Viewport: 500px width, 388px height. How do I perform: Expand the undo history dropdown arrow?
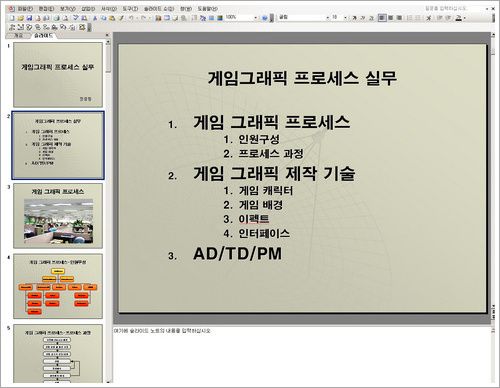(137, 18)
